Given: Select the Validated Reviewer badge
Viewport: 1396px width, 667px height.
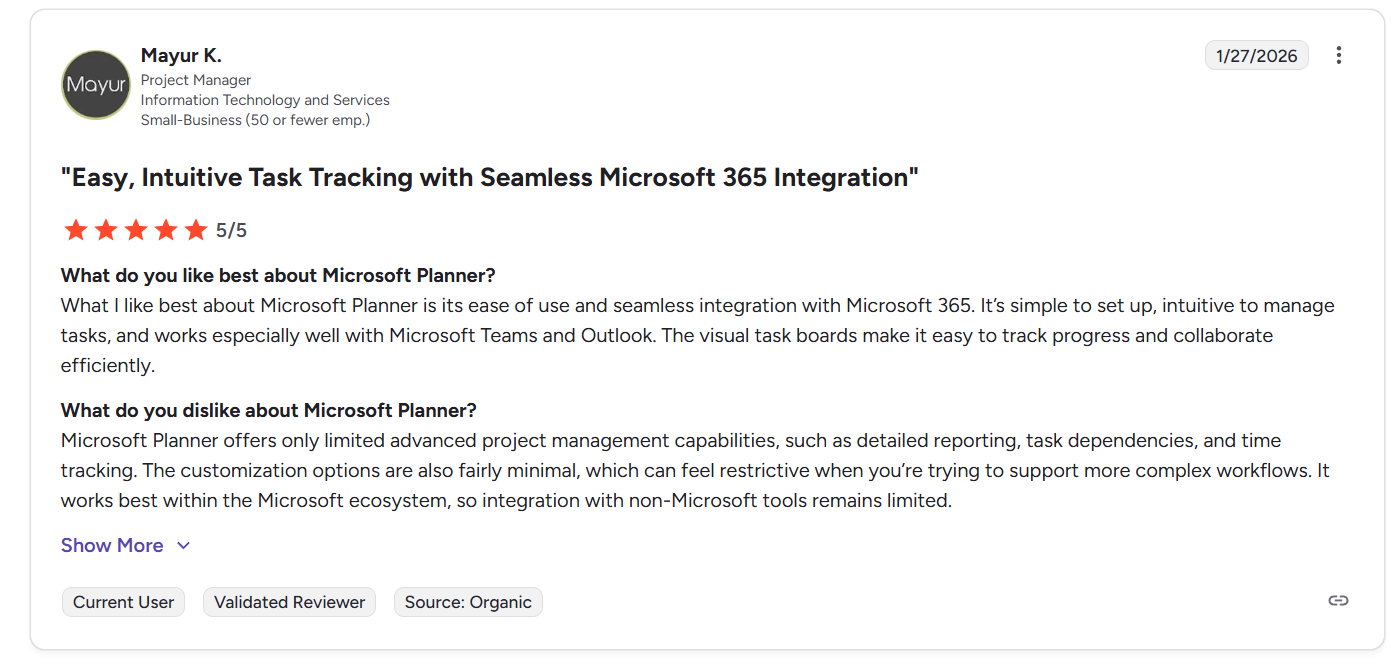Looking at the screenshot, I should [289, 602].
